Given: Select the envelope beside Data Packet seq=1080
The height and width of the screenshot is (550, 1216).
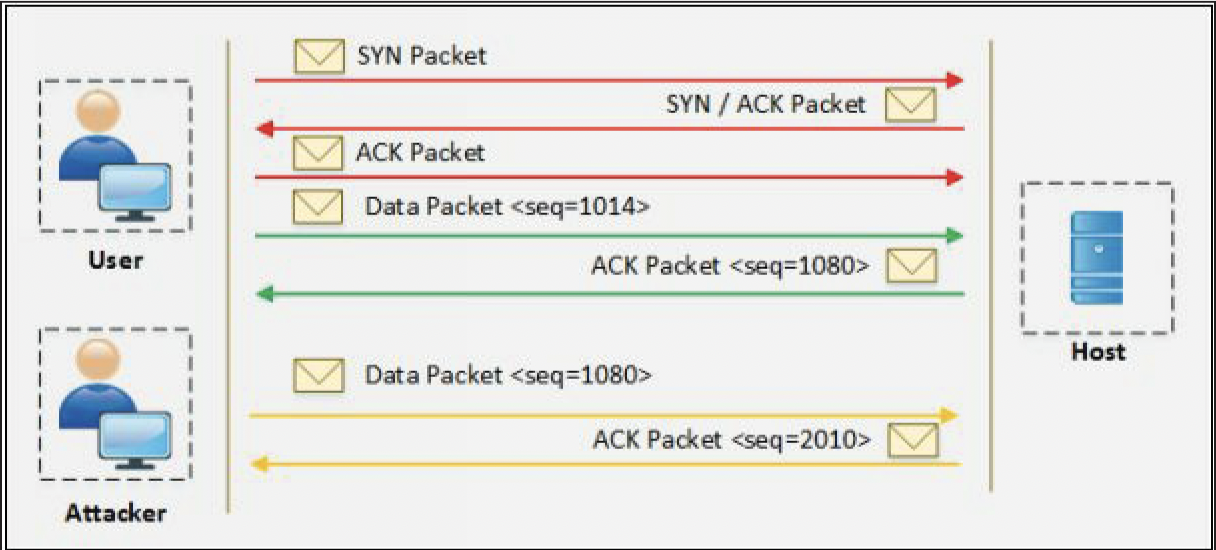Looking at the screenshot, I should (318, 376).
